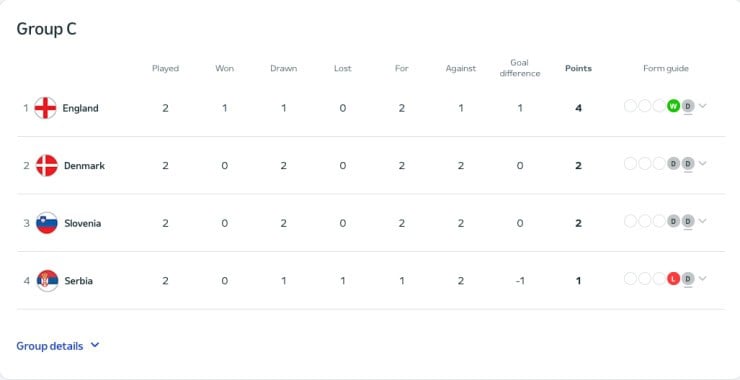The image size is (740, 380).
Task: Select the Goal difference column header
Action: [520, 68]
